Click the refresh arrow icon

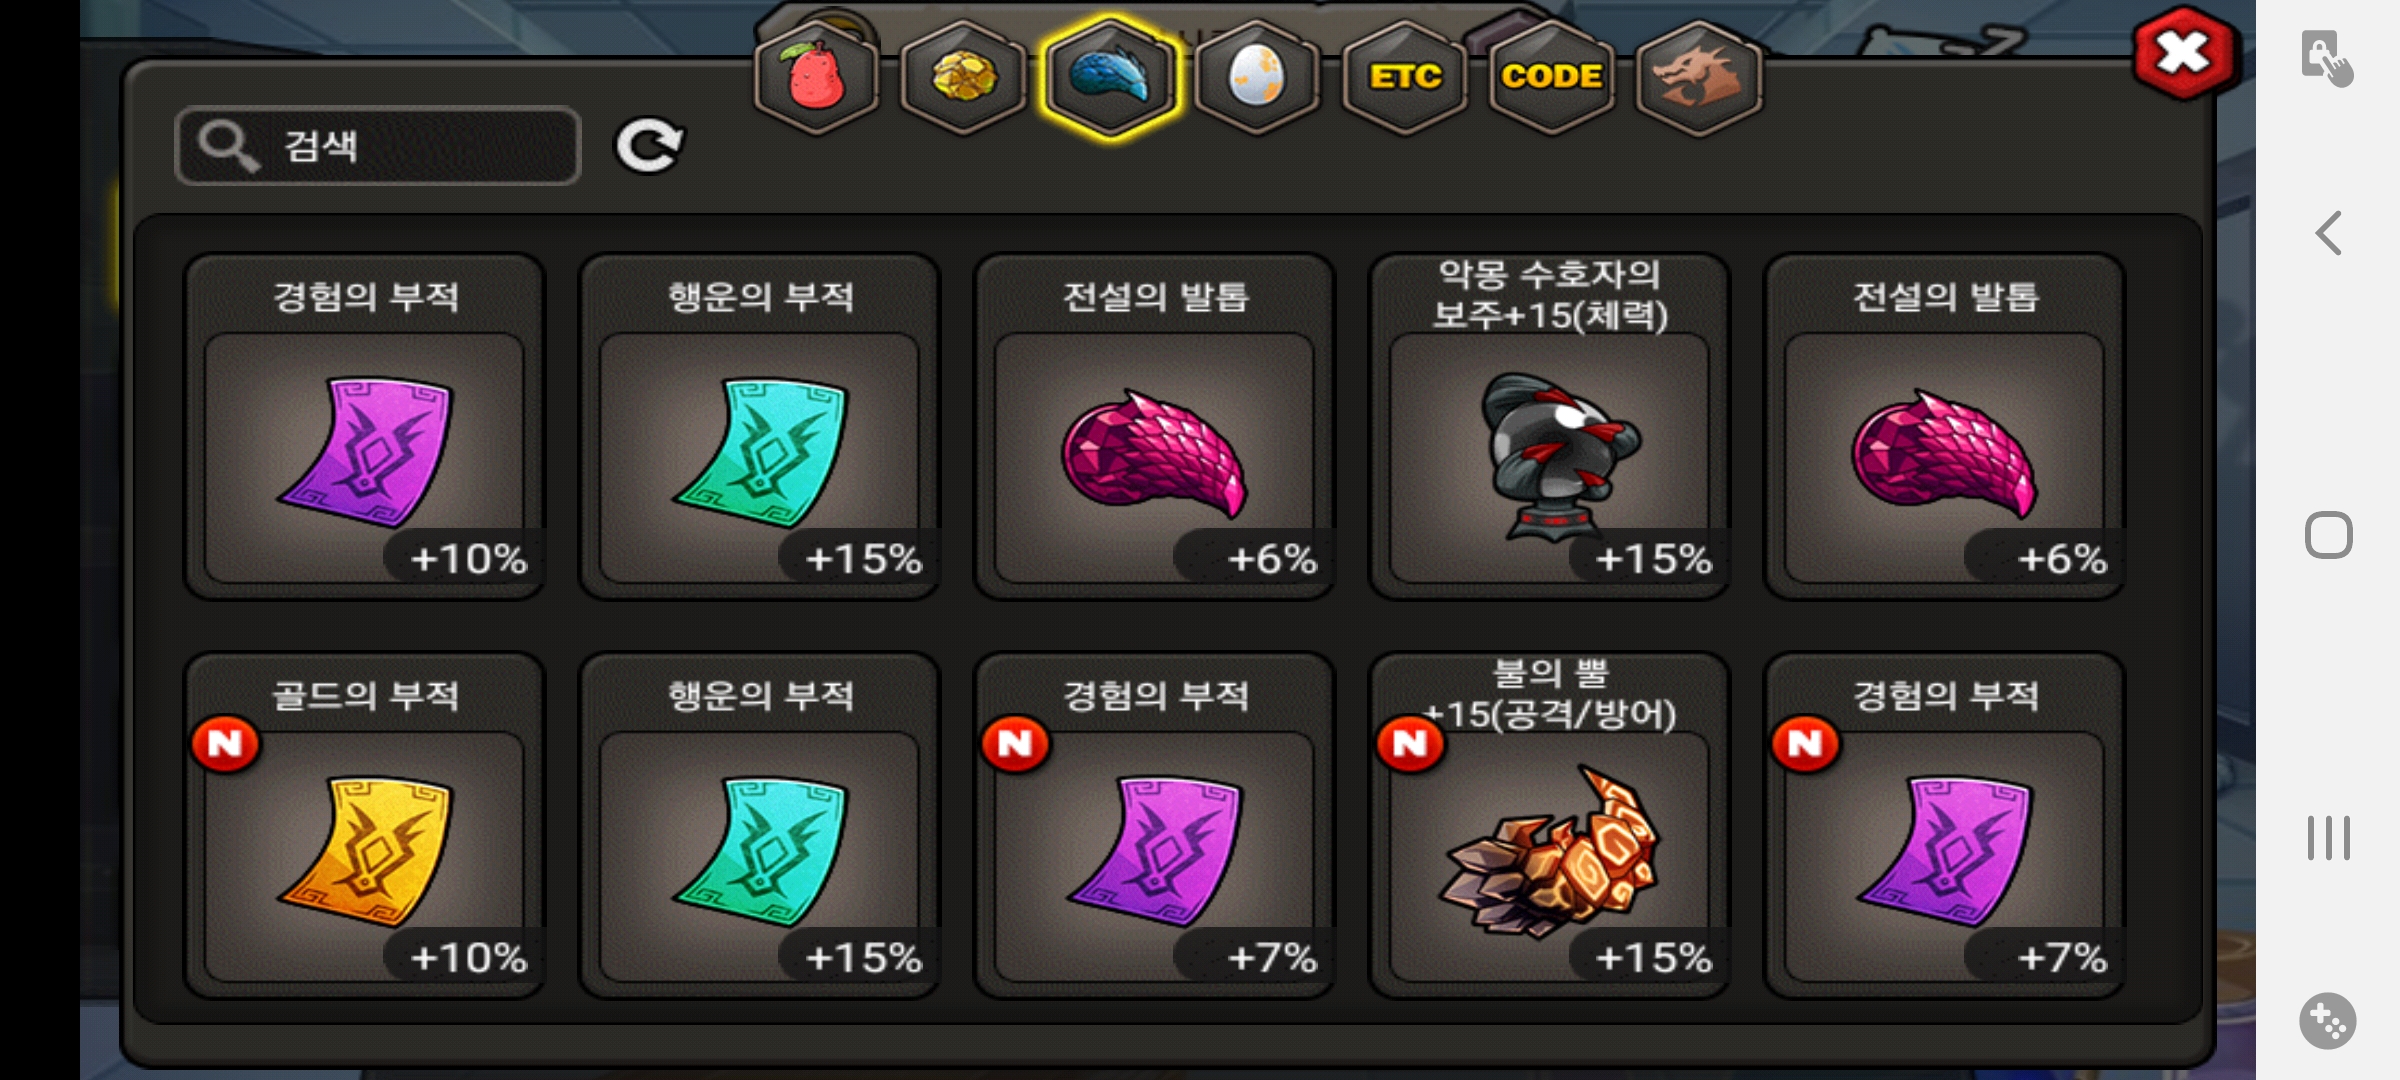tap(649, 146)
